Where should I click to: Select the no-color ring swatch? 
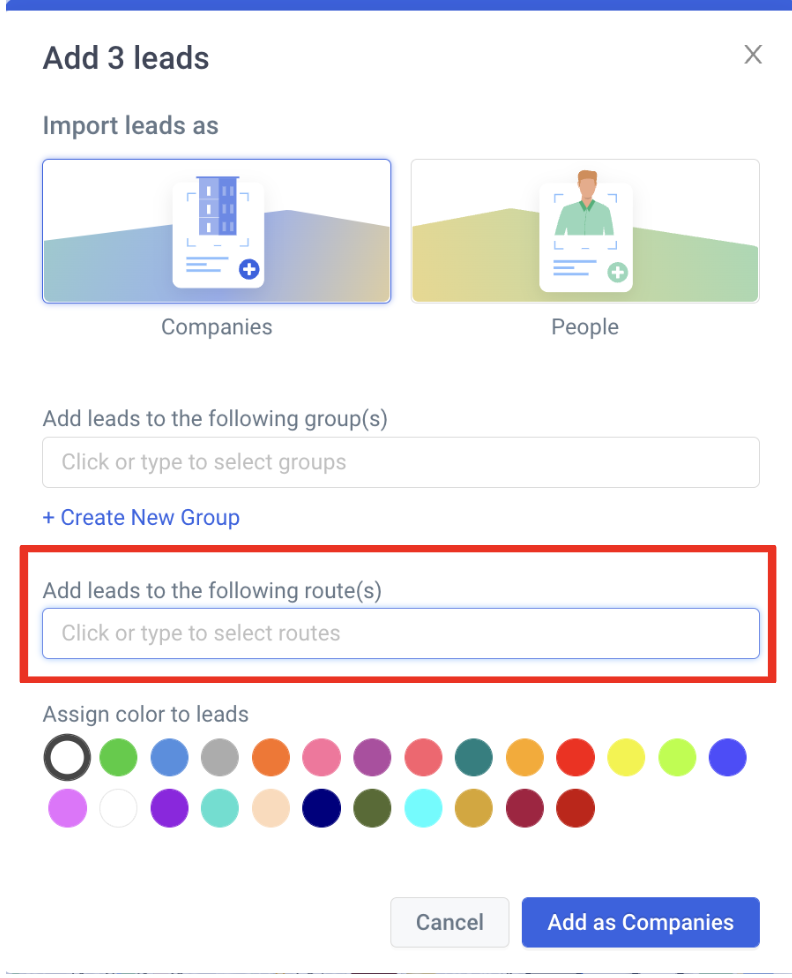[x=67, y=757]
